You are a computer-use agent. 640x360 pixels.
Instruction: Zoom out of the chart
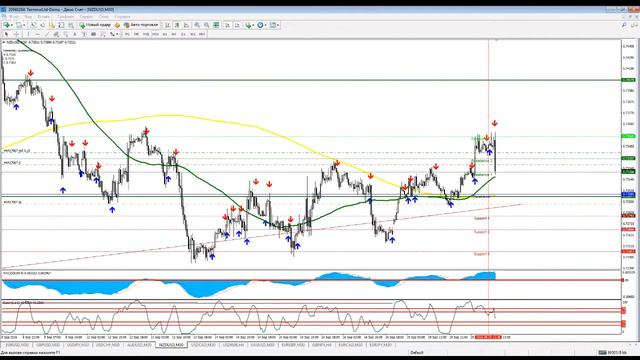coord(206,25)
